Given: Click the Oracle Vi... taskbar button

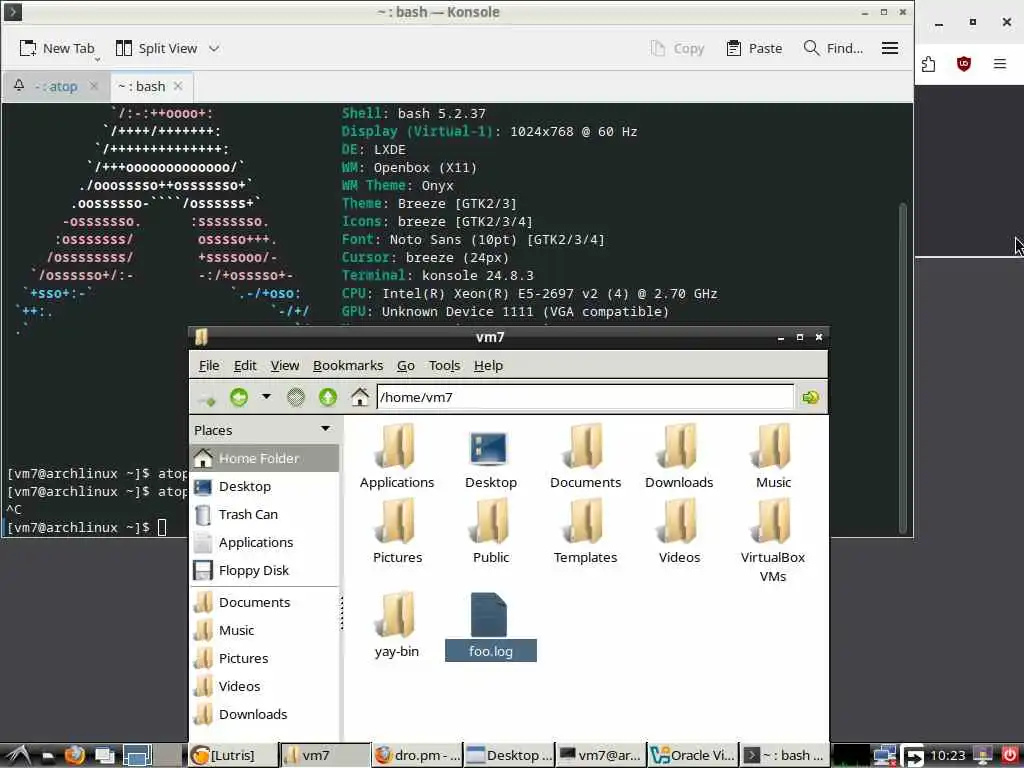Looking at the screenshot, I should point(693,756).
